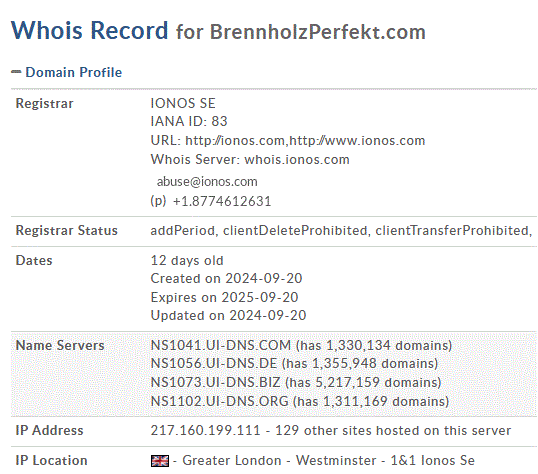This screenshot has height=474, width=538.
Task: Click the Created on 2024-09-20 date
Action: pos(226,278)
